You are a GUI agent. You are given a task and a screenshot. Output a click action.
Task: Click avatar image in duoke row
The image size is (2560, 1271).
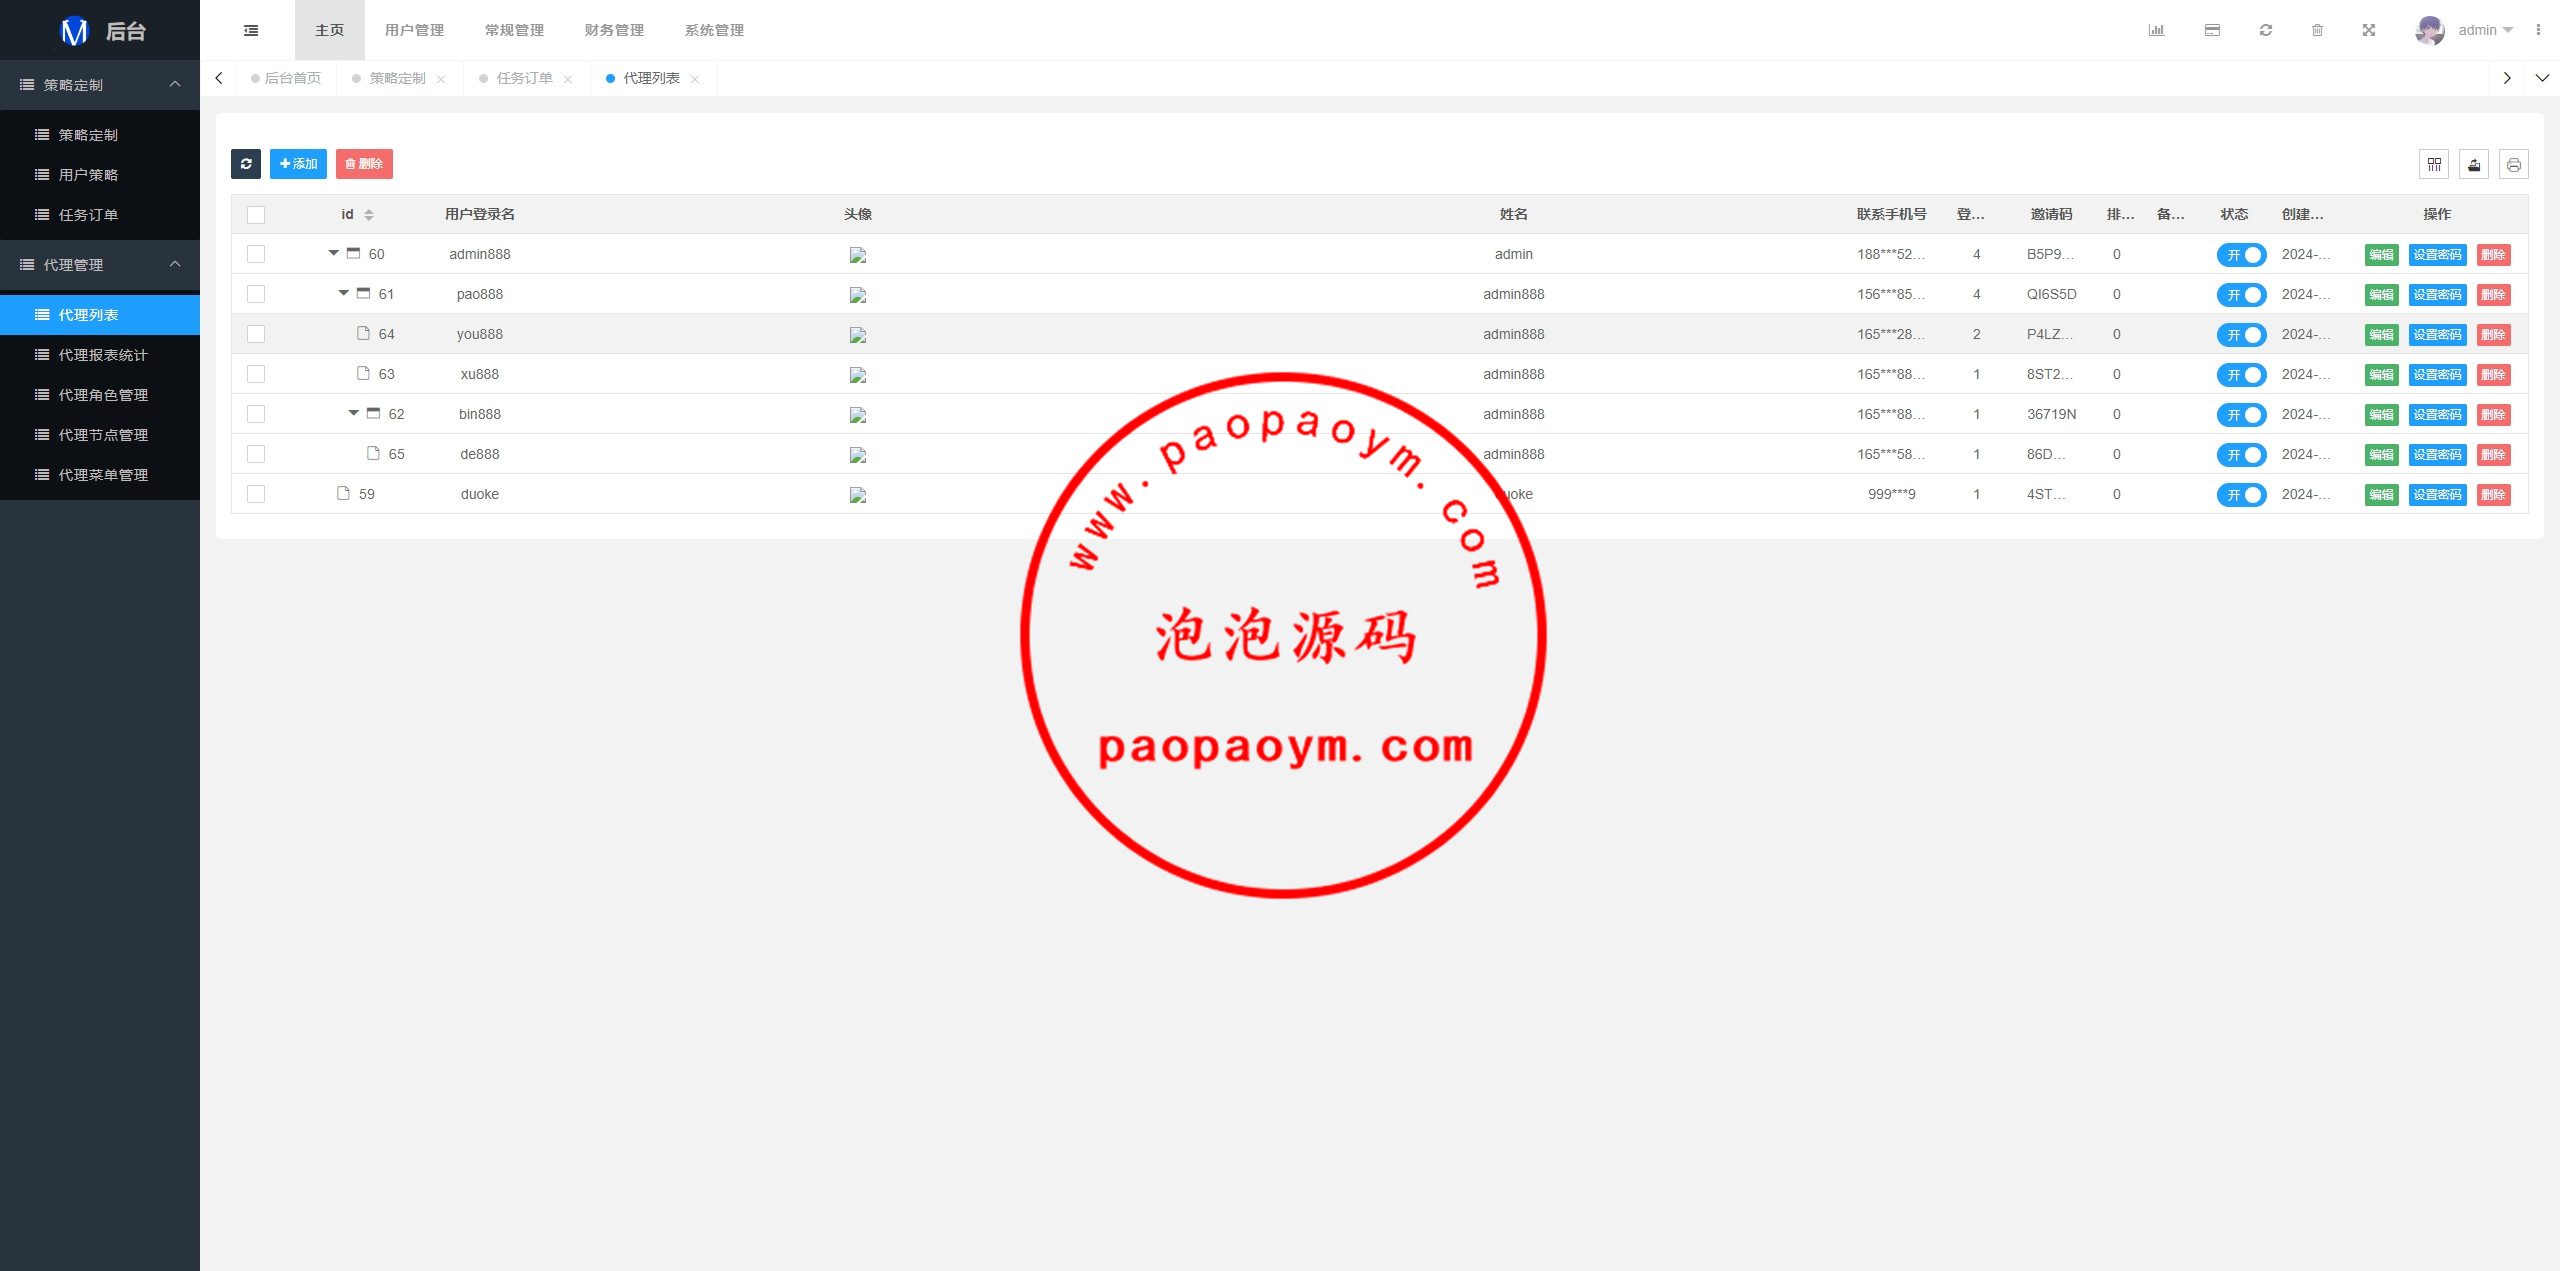(x=858, y=495)
